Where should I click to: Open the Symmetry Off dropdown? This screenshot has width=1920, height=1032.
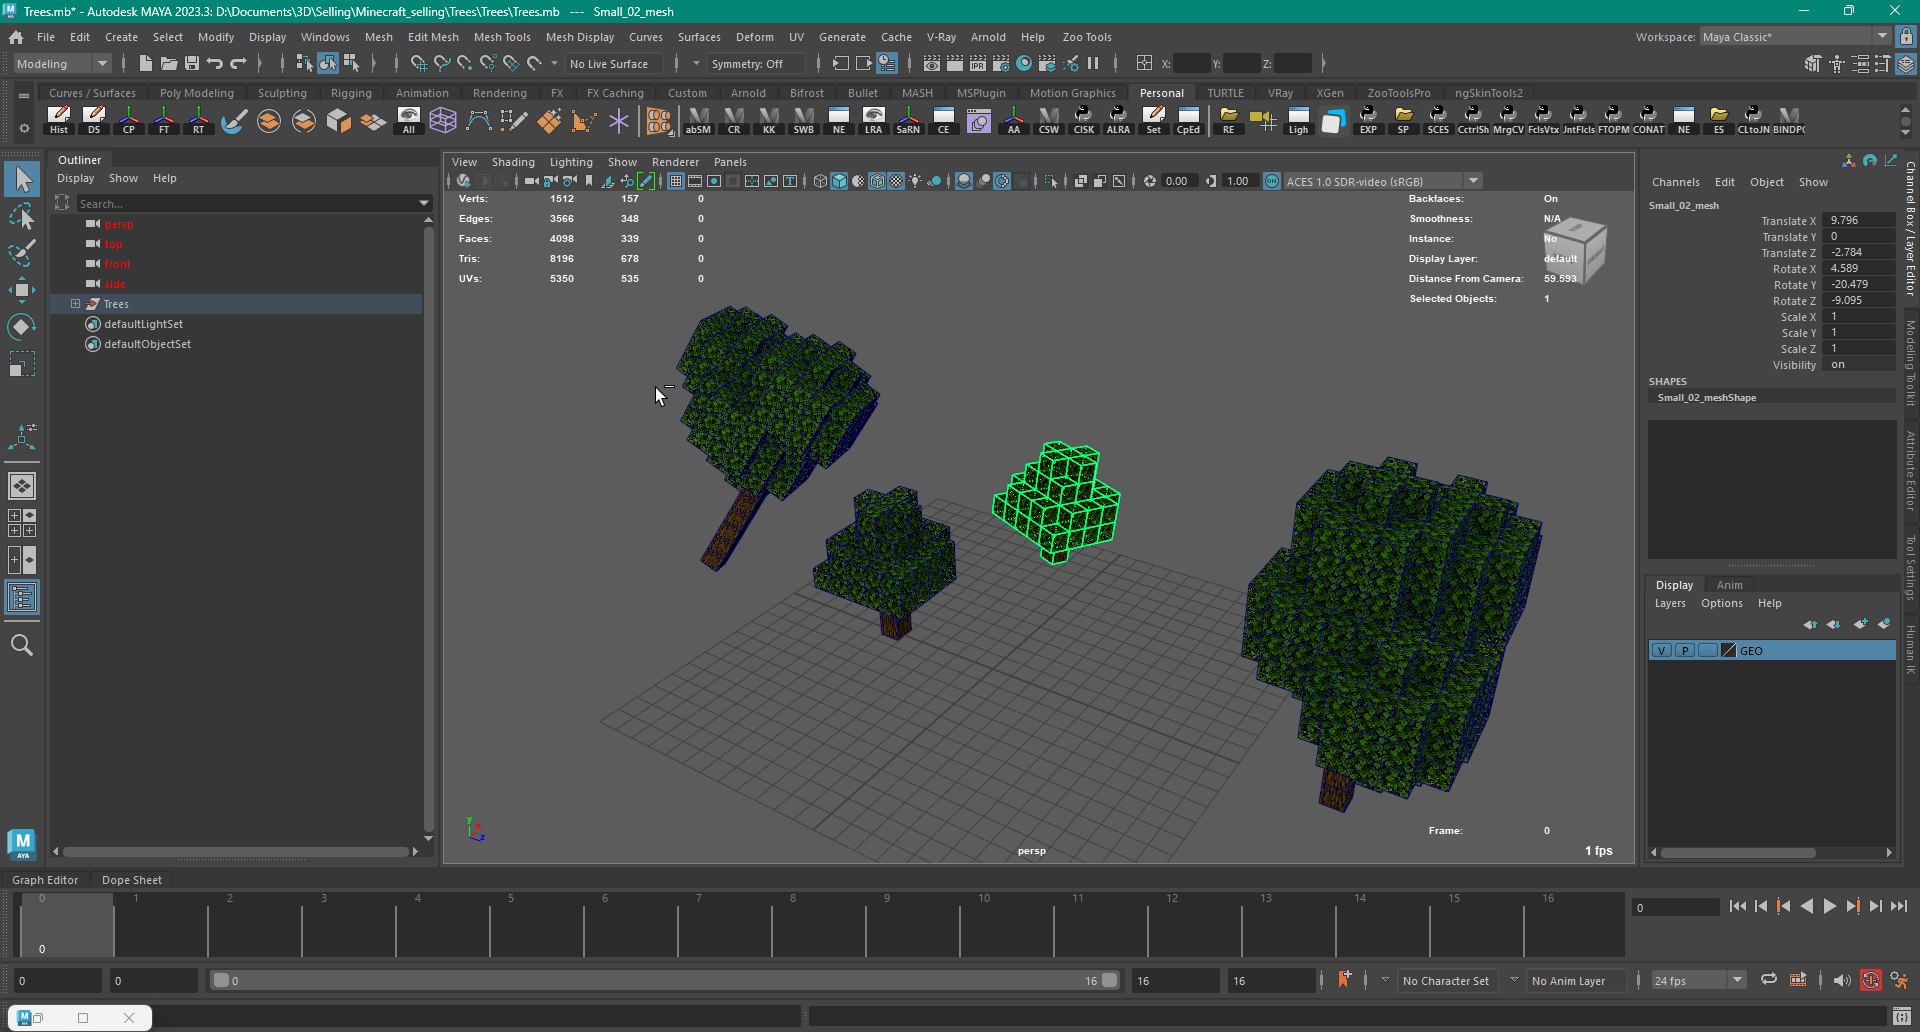756,63
